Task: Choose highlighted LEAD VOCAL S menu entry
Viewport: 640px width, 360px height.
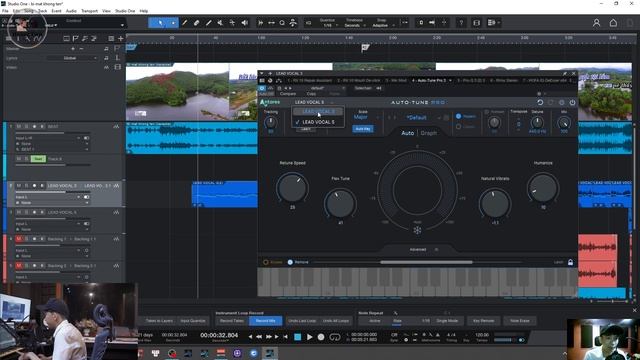Action: (x=318, y=112)
